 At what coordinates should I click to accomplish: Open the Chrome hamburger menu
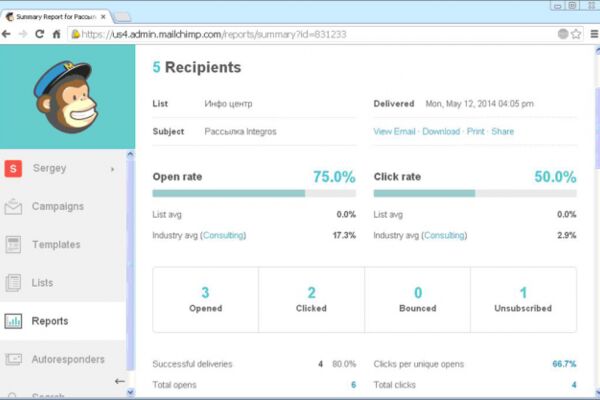[x=594, y=34]
